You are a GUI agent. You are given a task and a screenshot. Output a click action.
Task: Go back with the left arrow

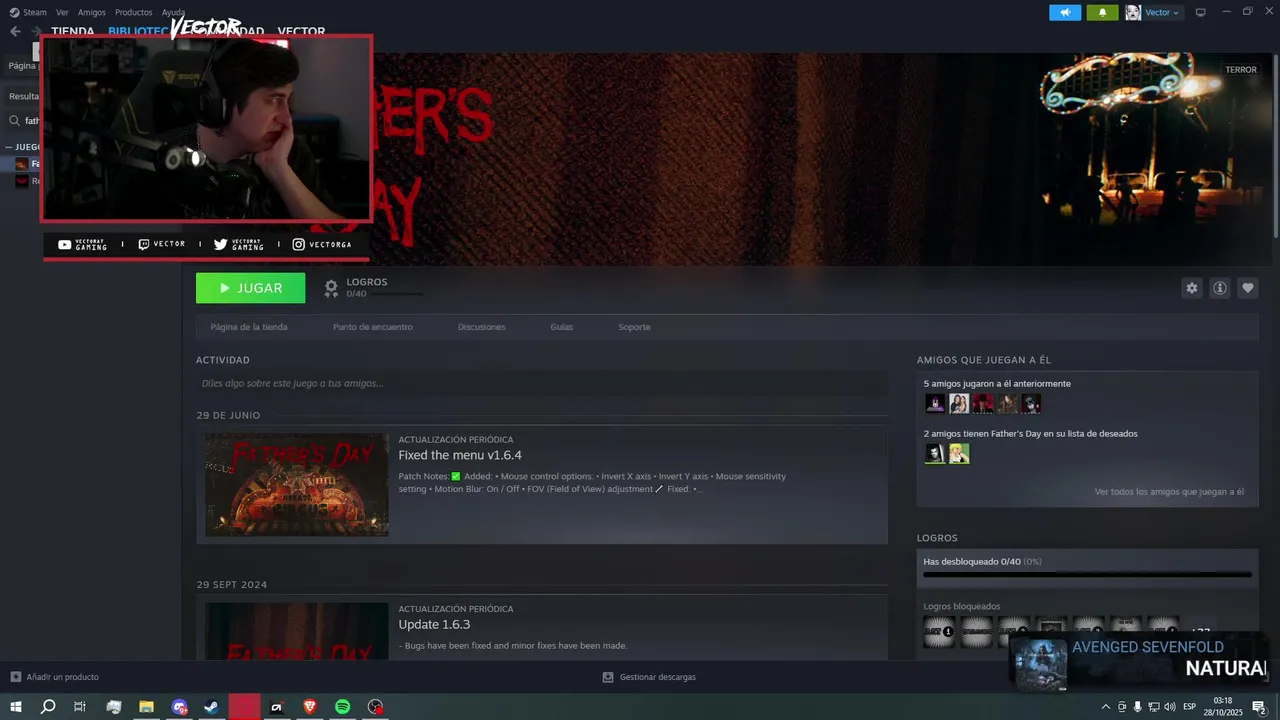(x=15, y=31)
